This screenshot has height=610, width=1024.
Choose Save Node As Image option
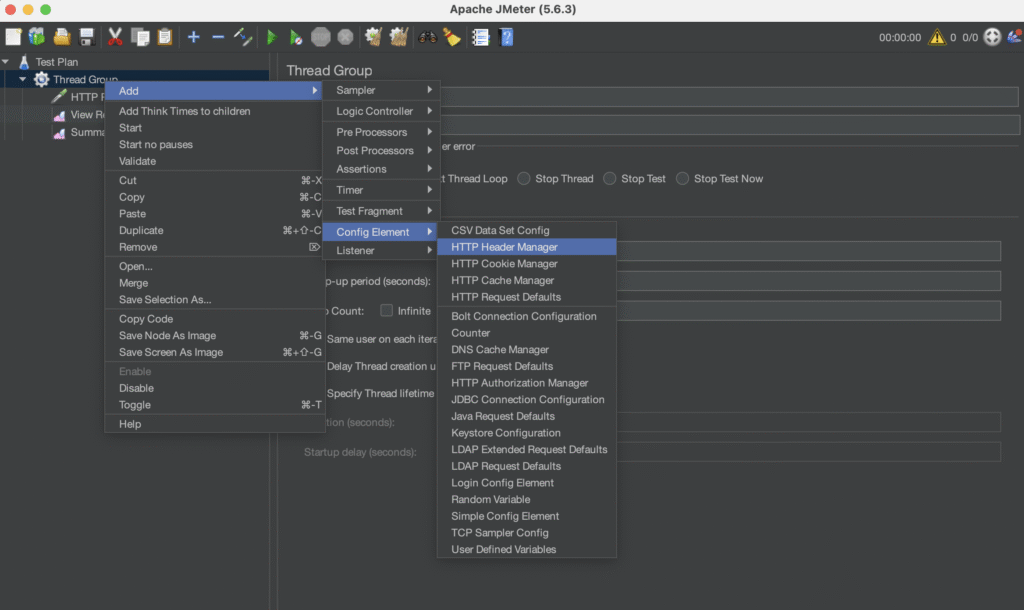click(x=167, y=336)
